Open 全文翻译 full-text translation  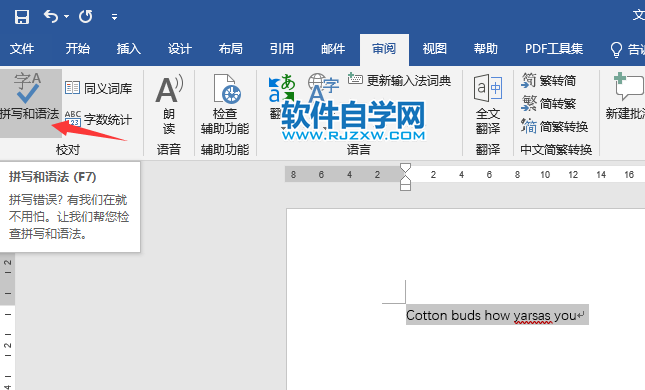click(x=488, y=105)
